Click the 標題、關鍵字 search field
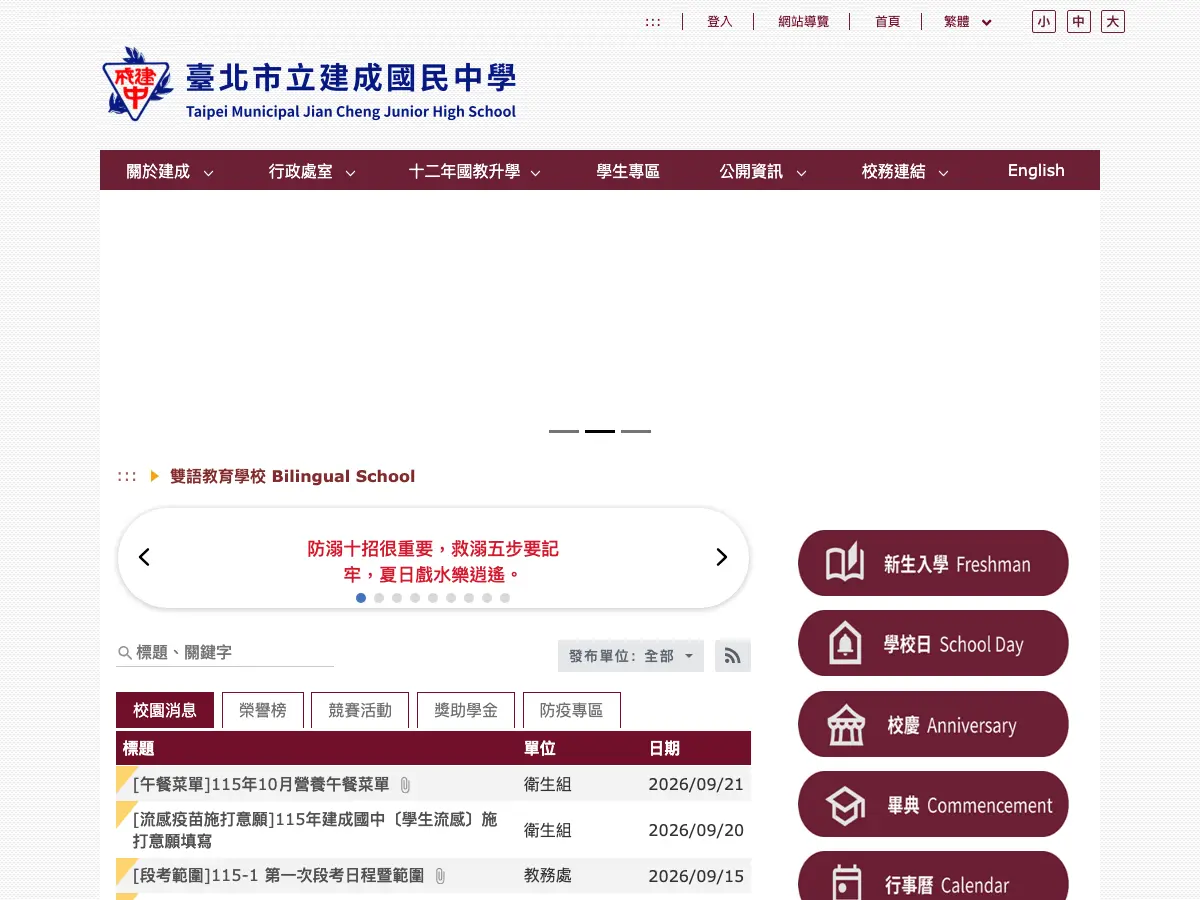Viewport: 1200px width, 900px height. click(225, 653)
